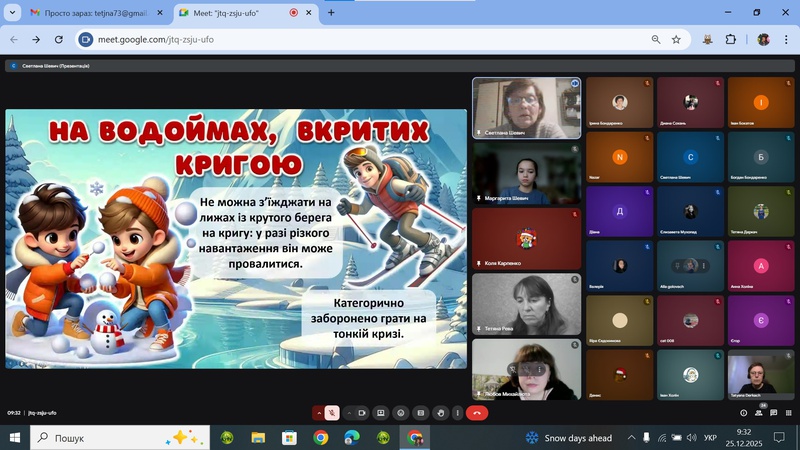Click the share screen icon
The image size is (800, 450).
click(421, 412)
